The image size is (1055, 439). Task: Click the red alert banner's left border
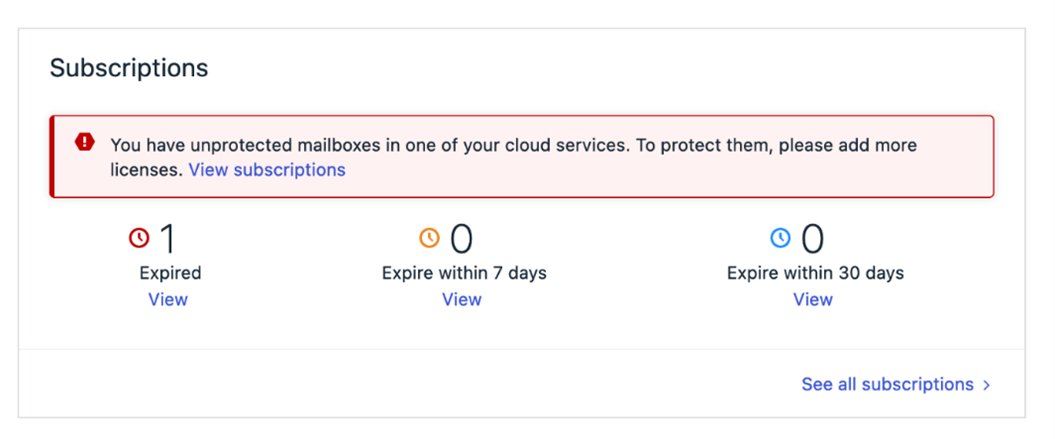[51, 156]
